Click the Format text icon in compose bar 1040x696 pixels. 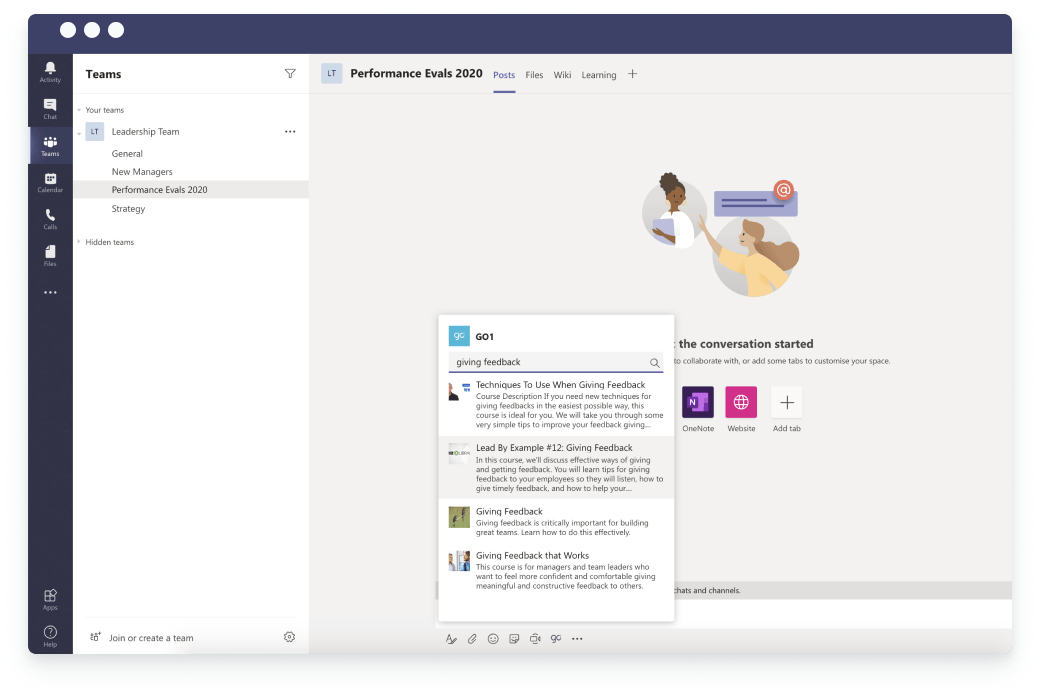(451, 638)
